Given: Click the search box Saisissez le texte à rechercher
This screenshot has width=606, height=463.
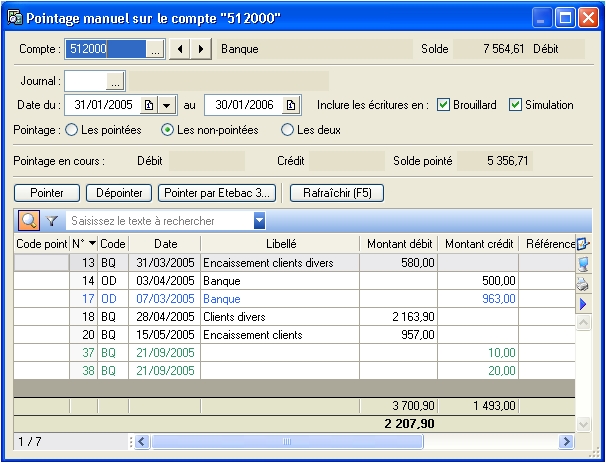Looking at the screenshot, I should point(160,221).
